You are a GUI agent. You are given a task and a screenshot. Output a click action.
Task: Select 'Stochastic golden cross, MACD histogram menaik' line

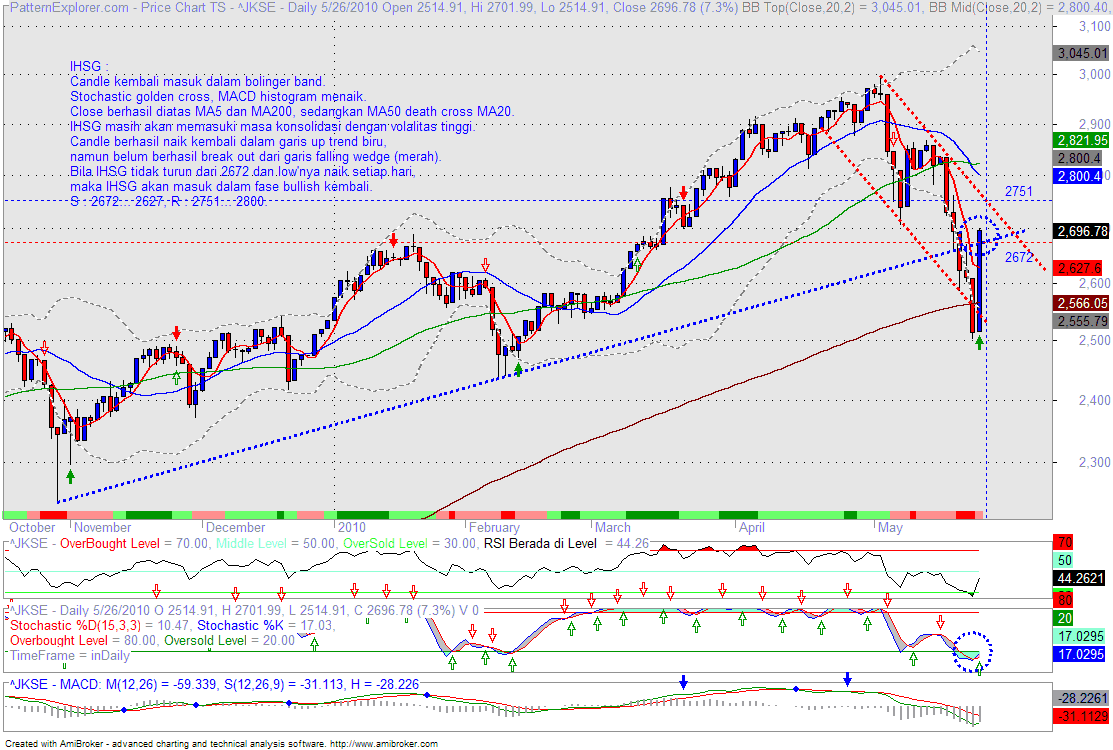218,96
